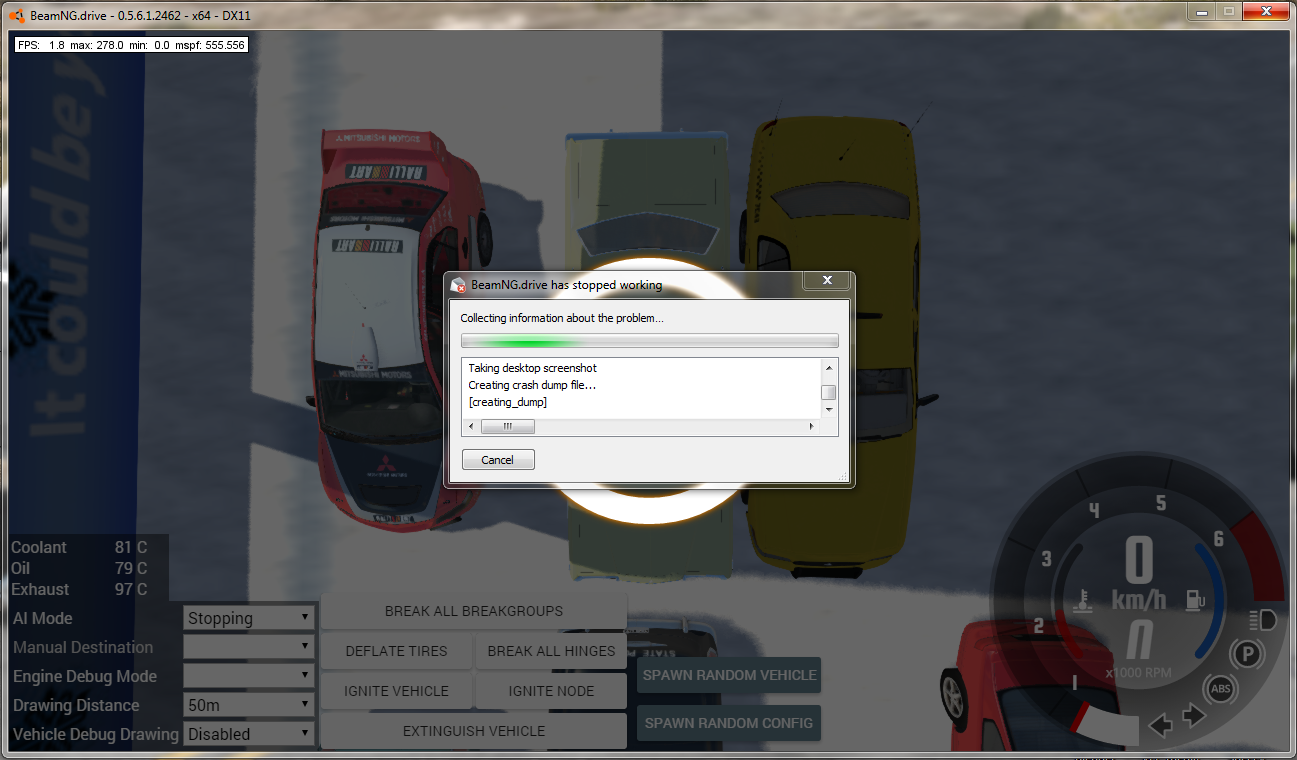Click the resize grip of crash dialog

tap(842, 477)
